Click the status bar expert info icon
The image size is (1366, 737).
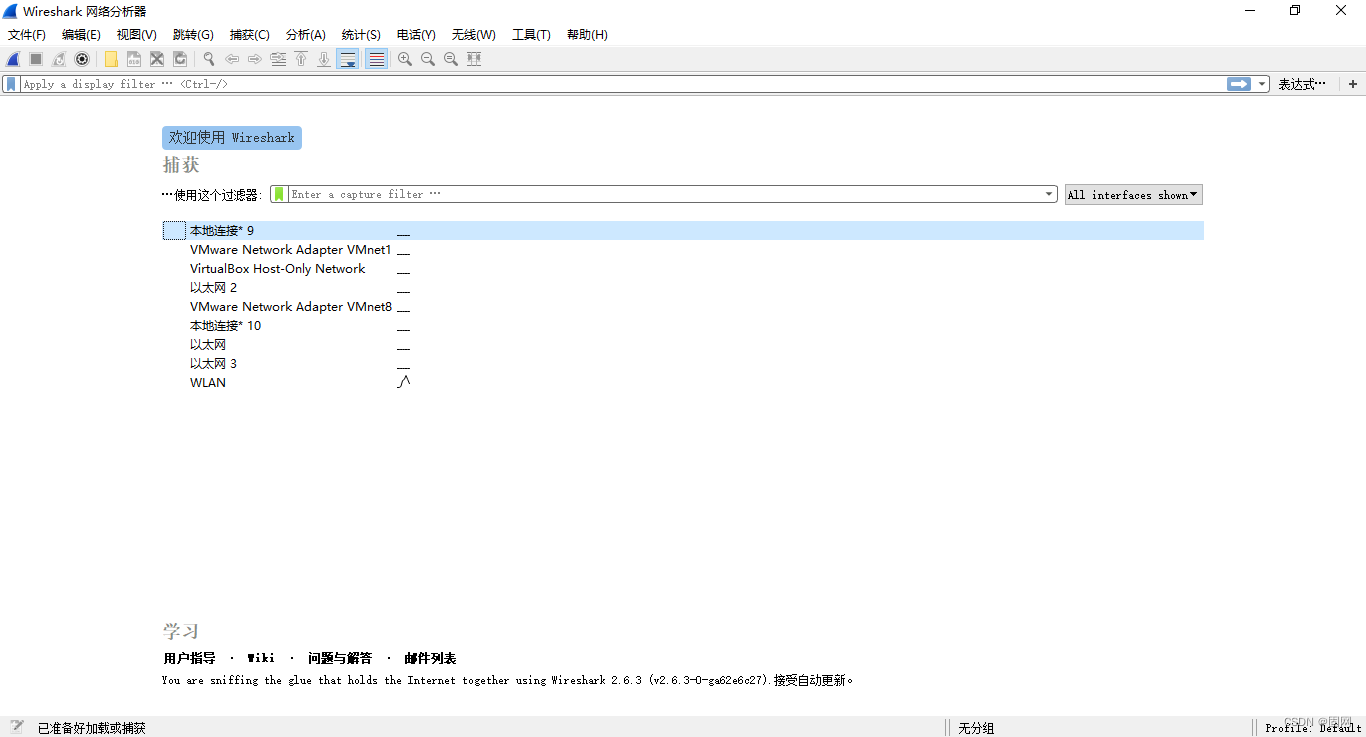click(17, 727)
